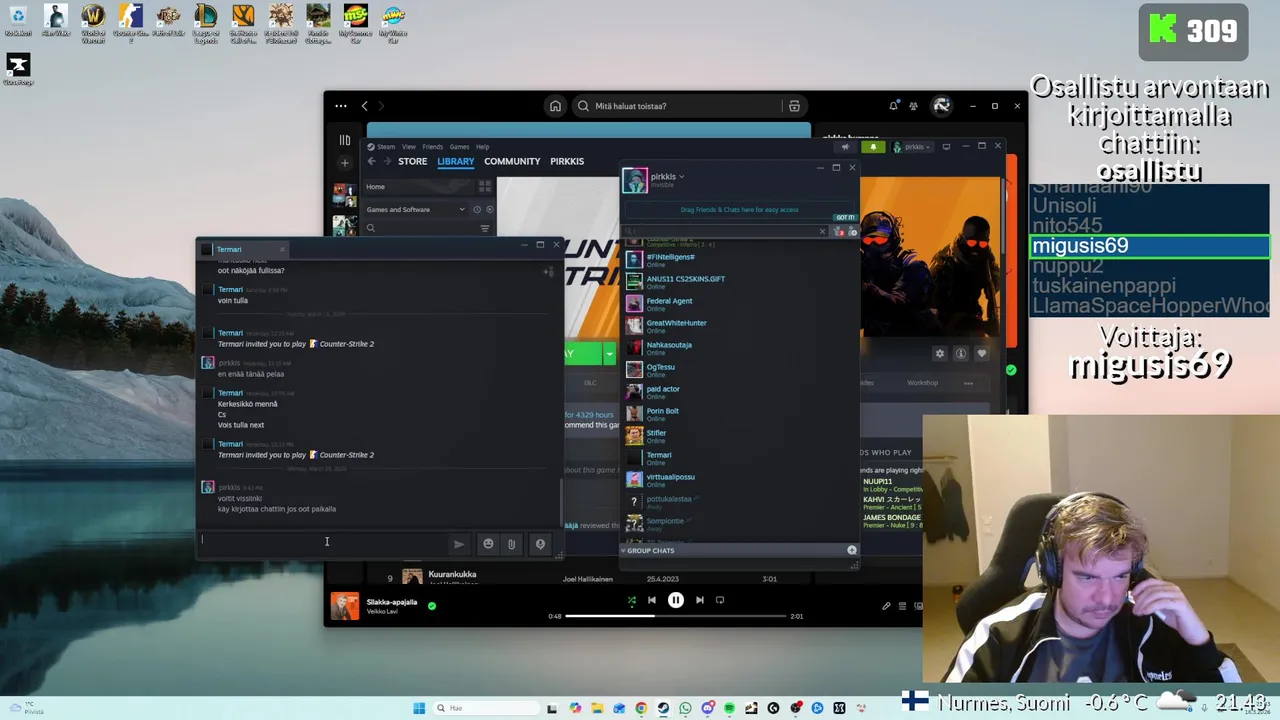Open Spotify profile avatar
This screenshot has height=720, width=1280.
pos(941,106)
